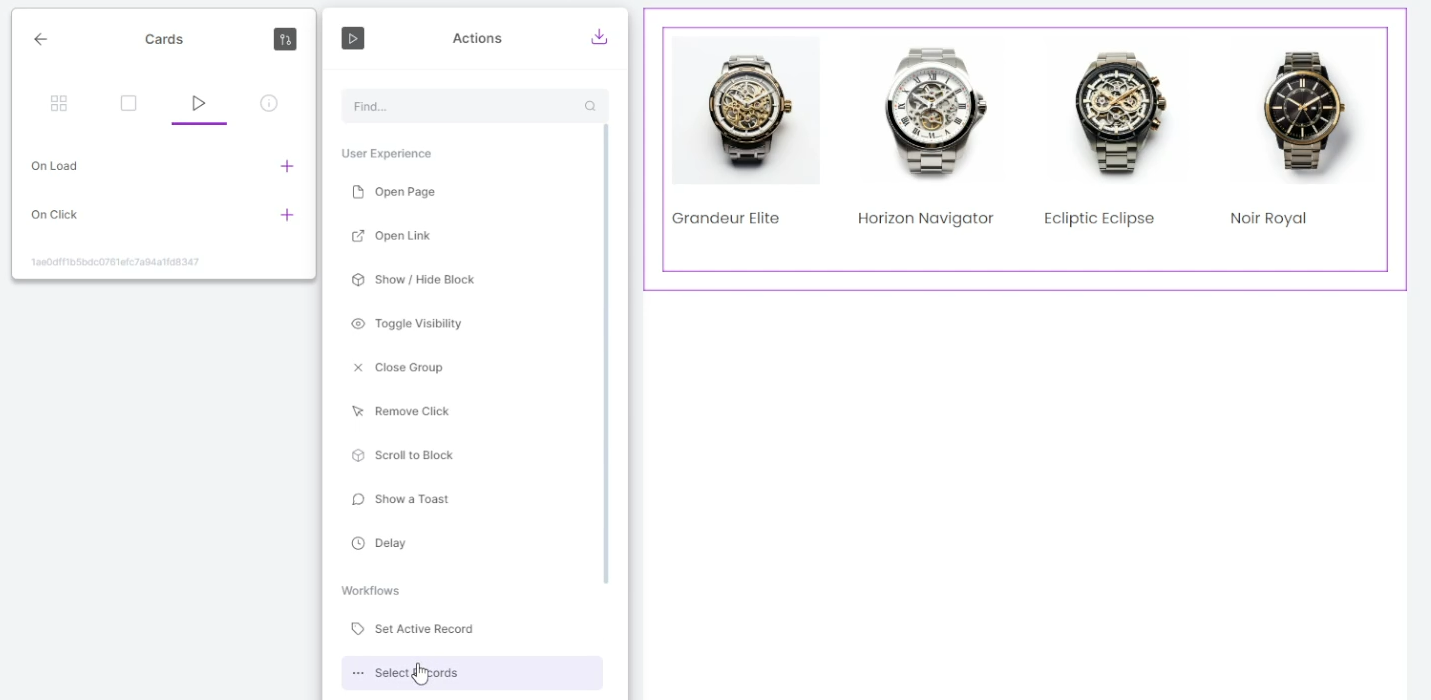Focus the Find search field
The height and width of the screenshot is (700, 1431).
(x=475, y=106)
